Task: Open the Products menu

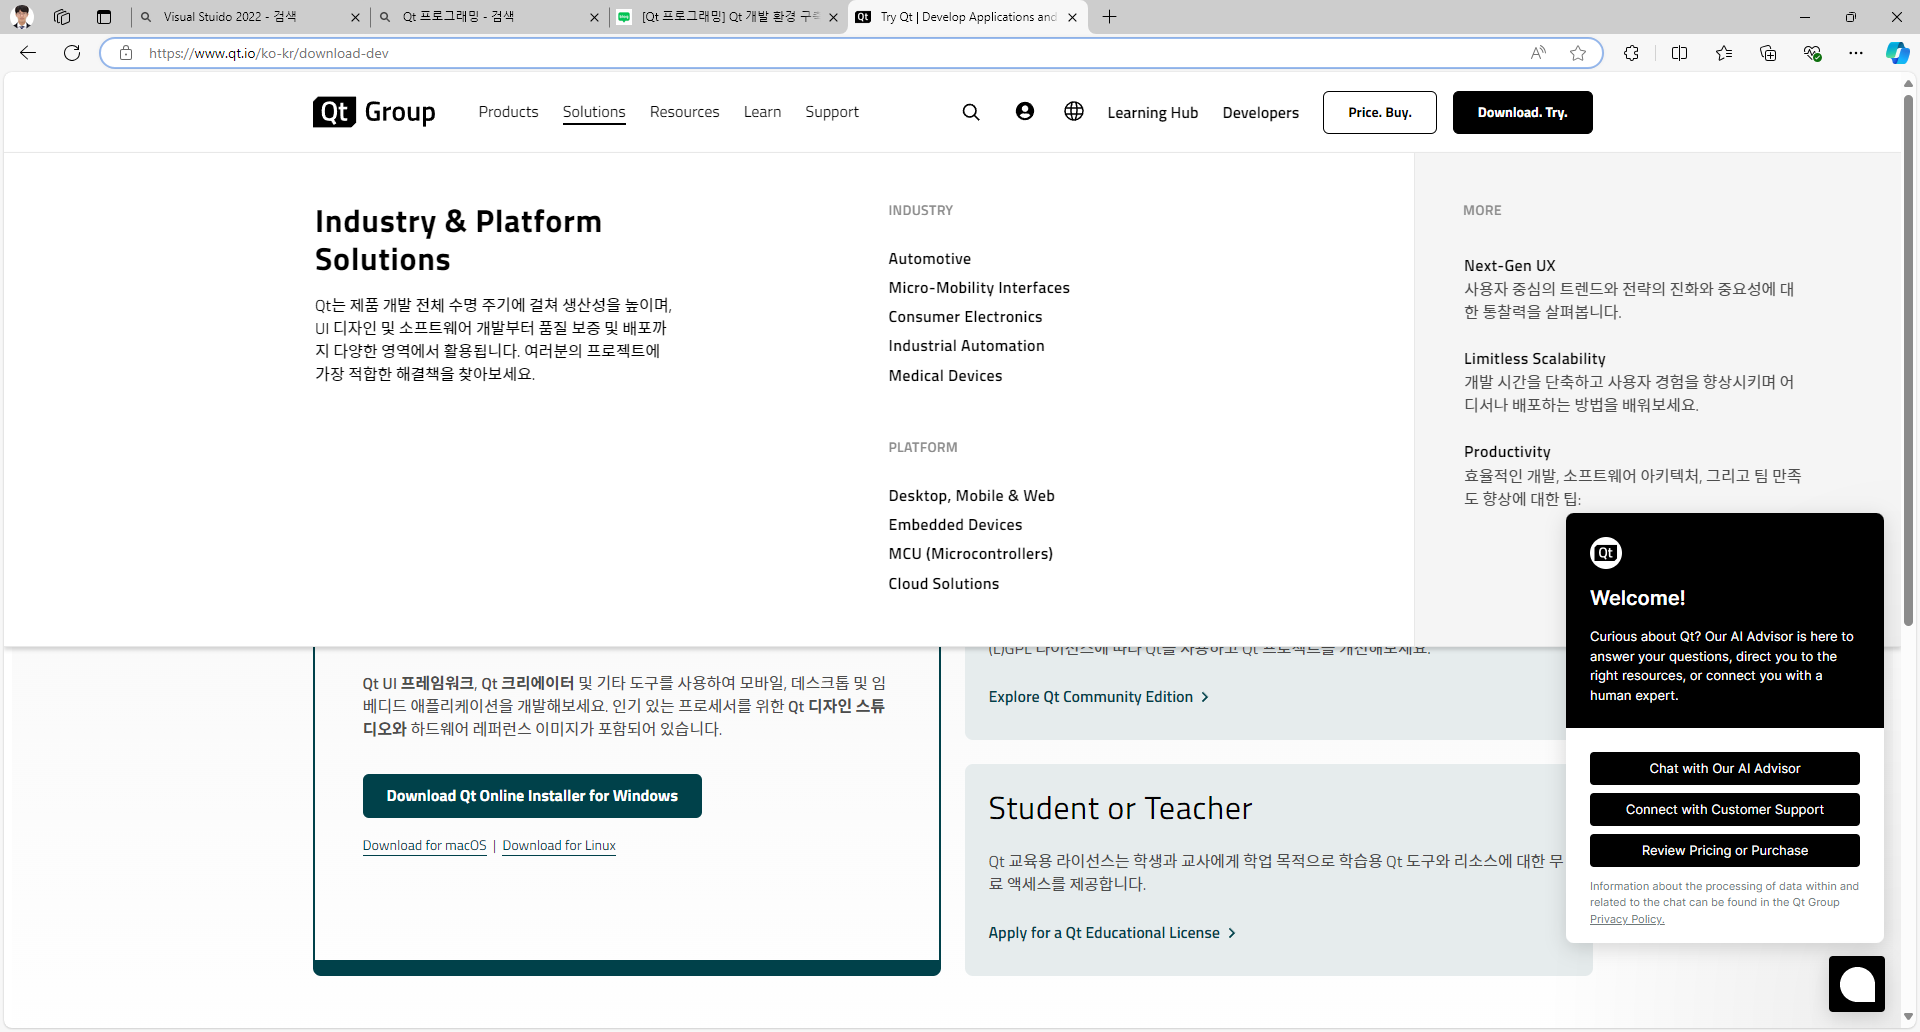Action: (x=508, y=112)
